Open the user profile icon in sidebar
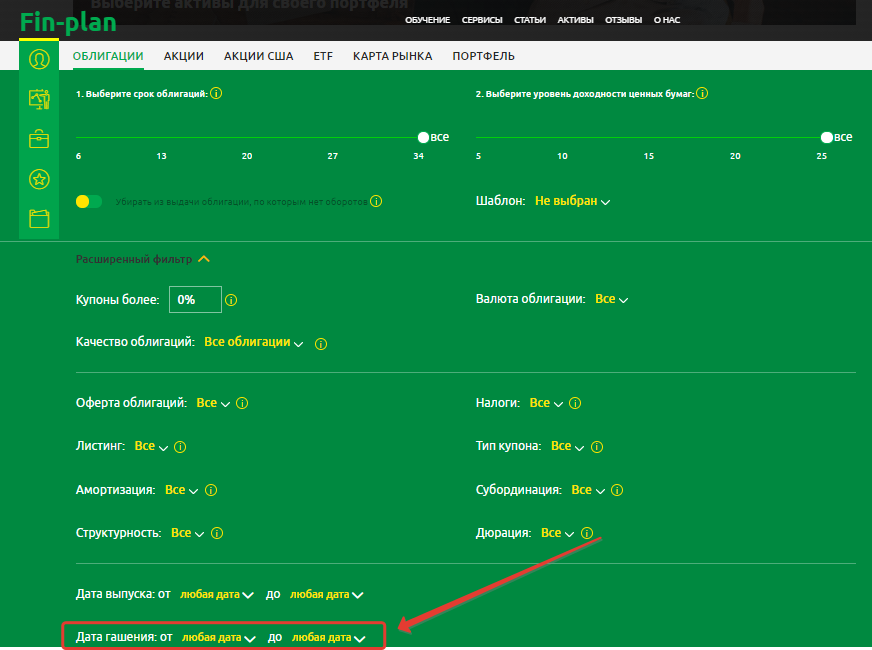 (39, 59)
